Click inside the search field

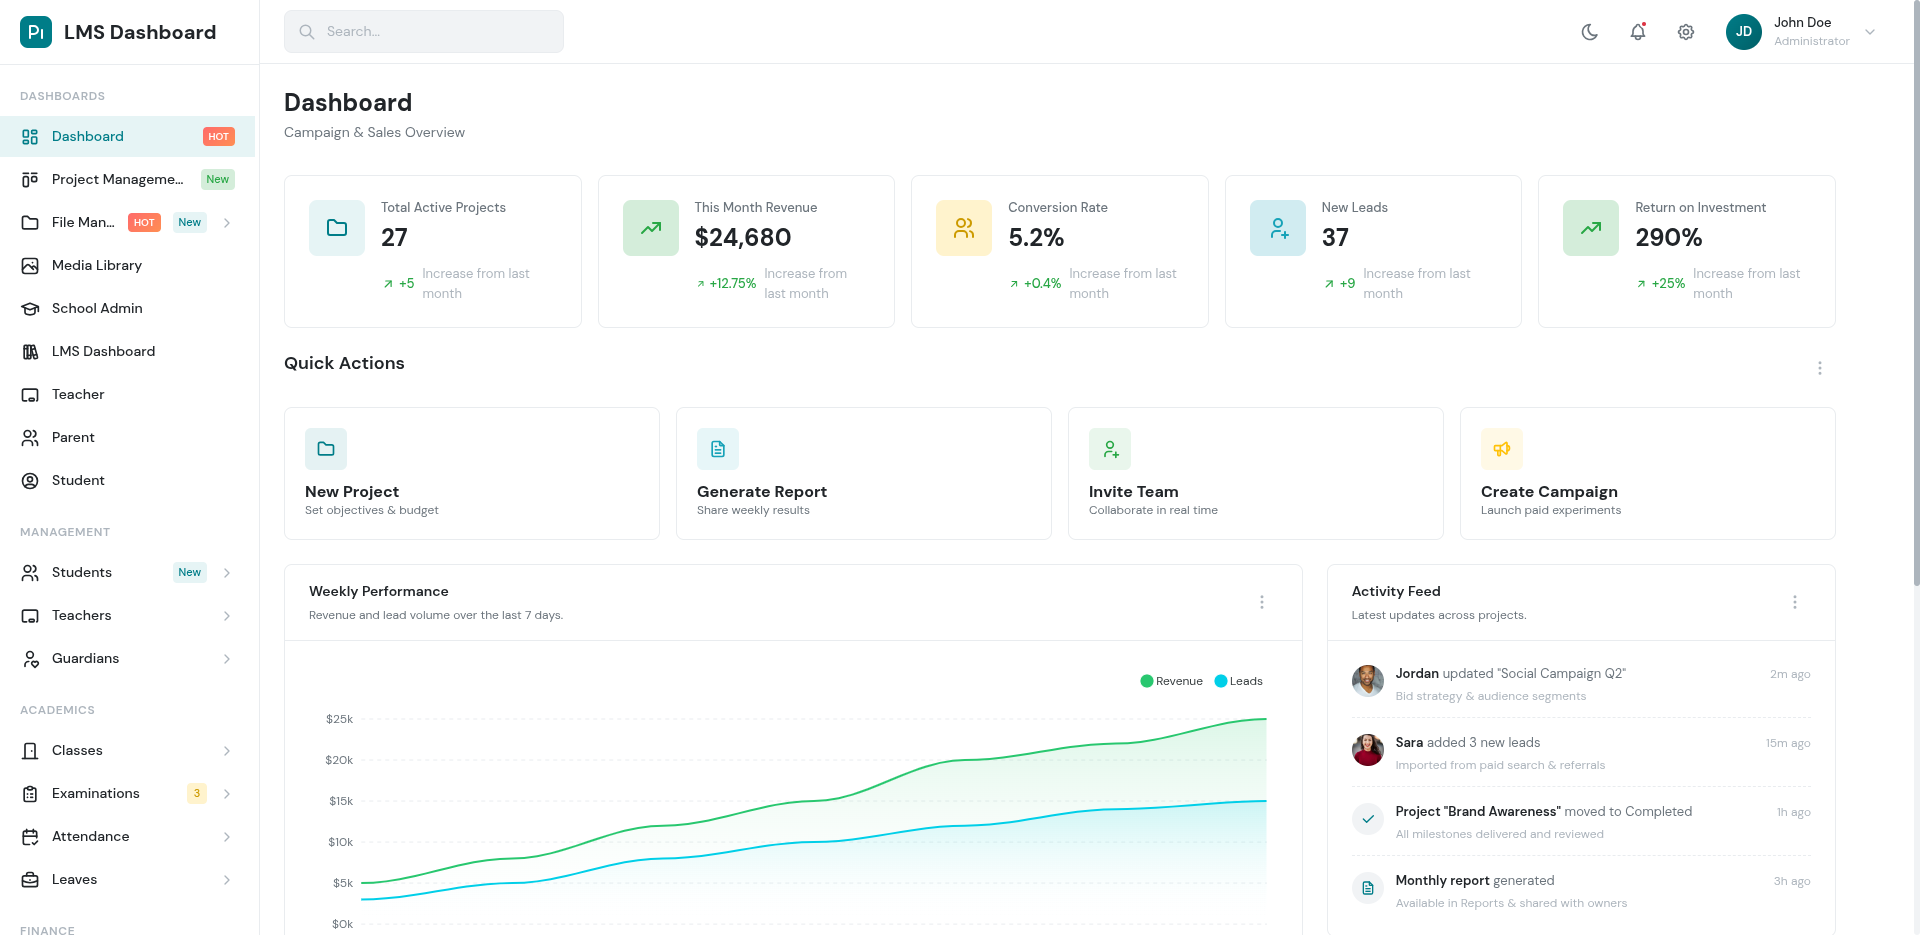[423, 31]
